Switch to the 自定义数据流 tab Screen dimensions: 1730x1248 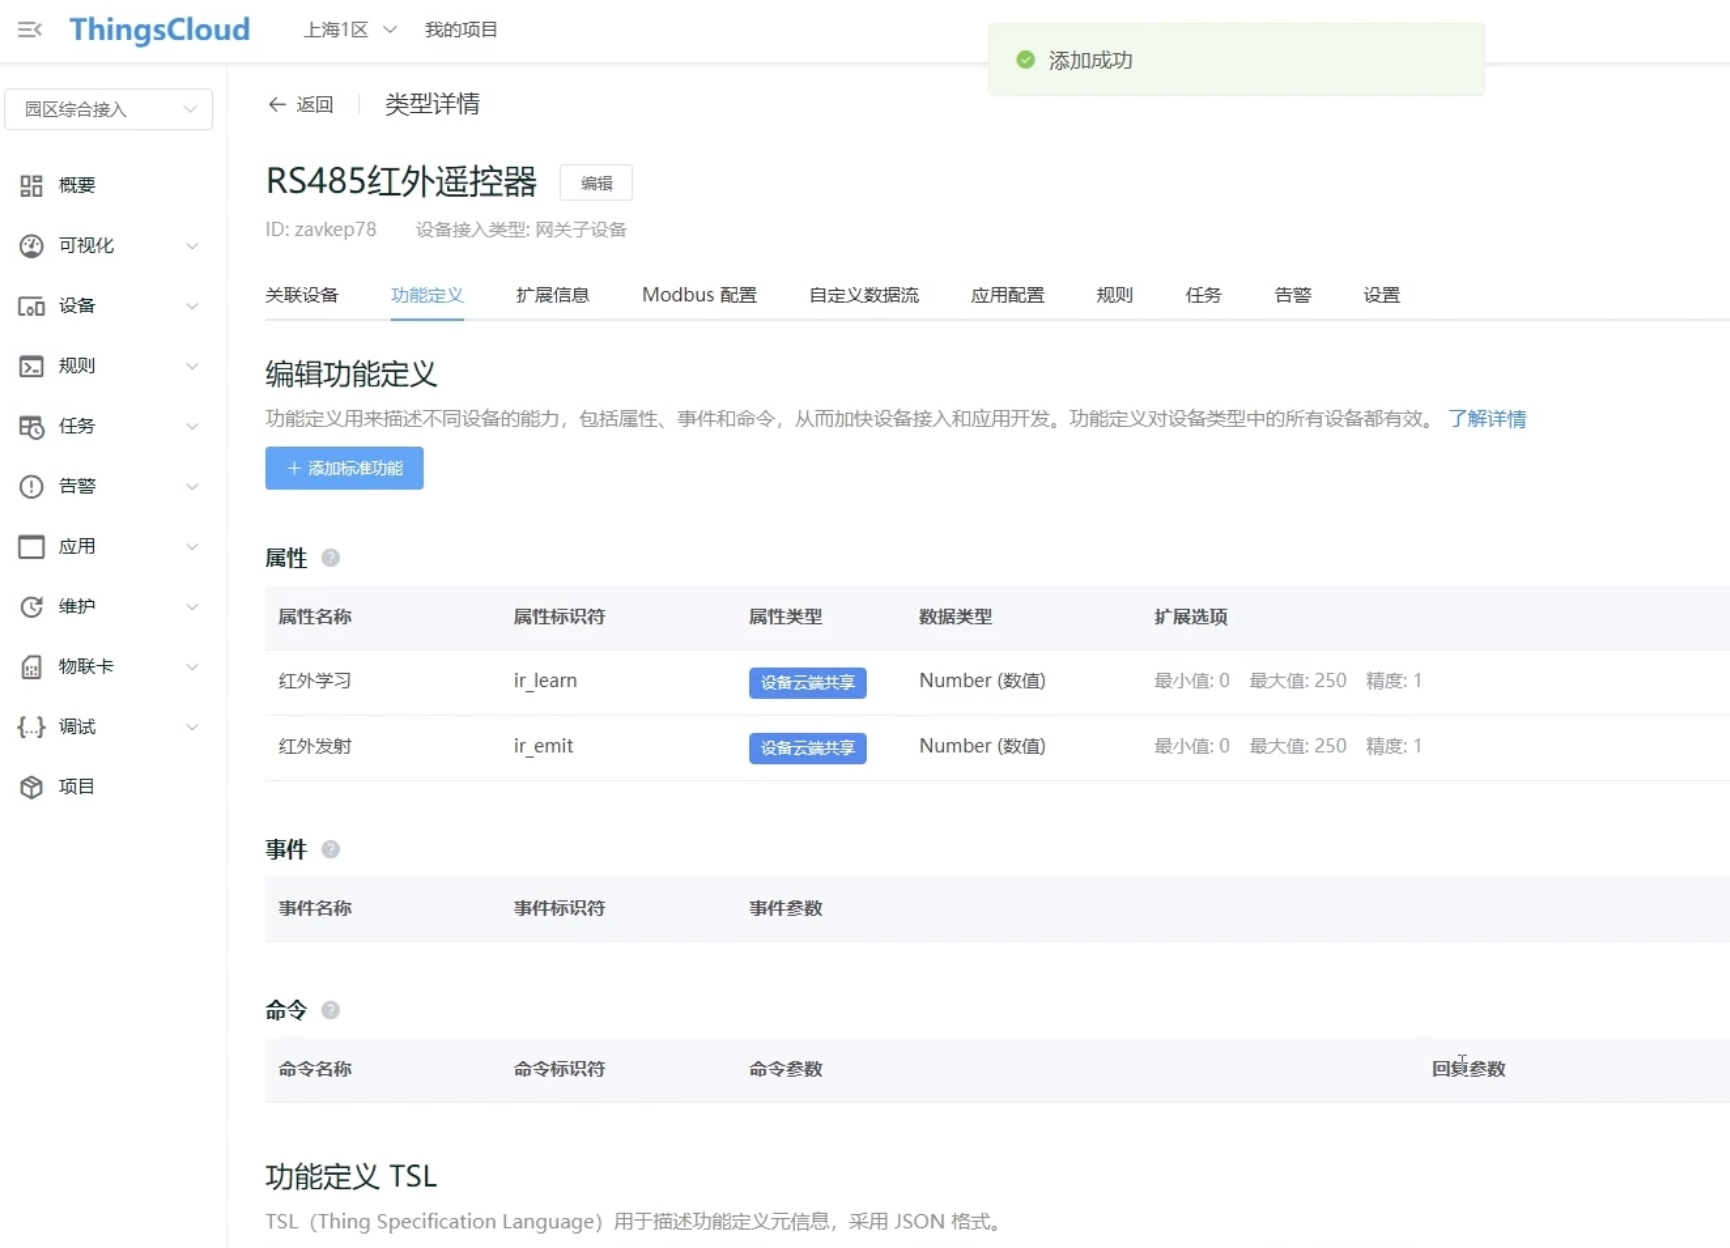(x=864, y=295)
